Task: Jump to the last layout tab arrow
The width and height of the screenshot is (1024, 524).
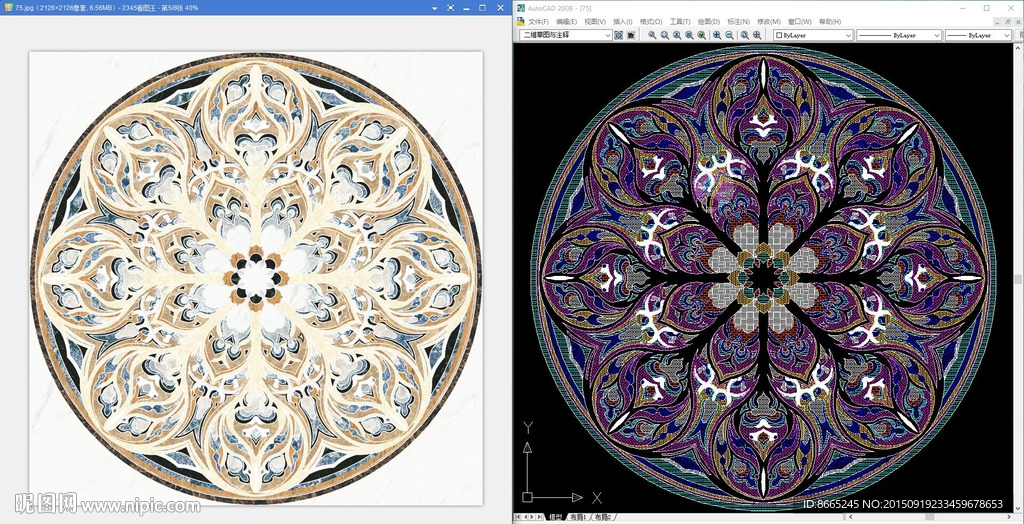Action: click(539, 517)
